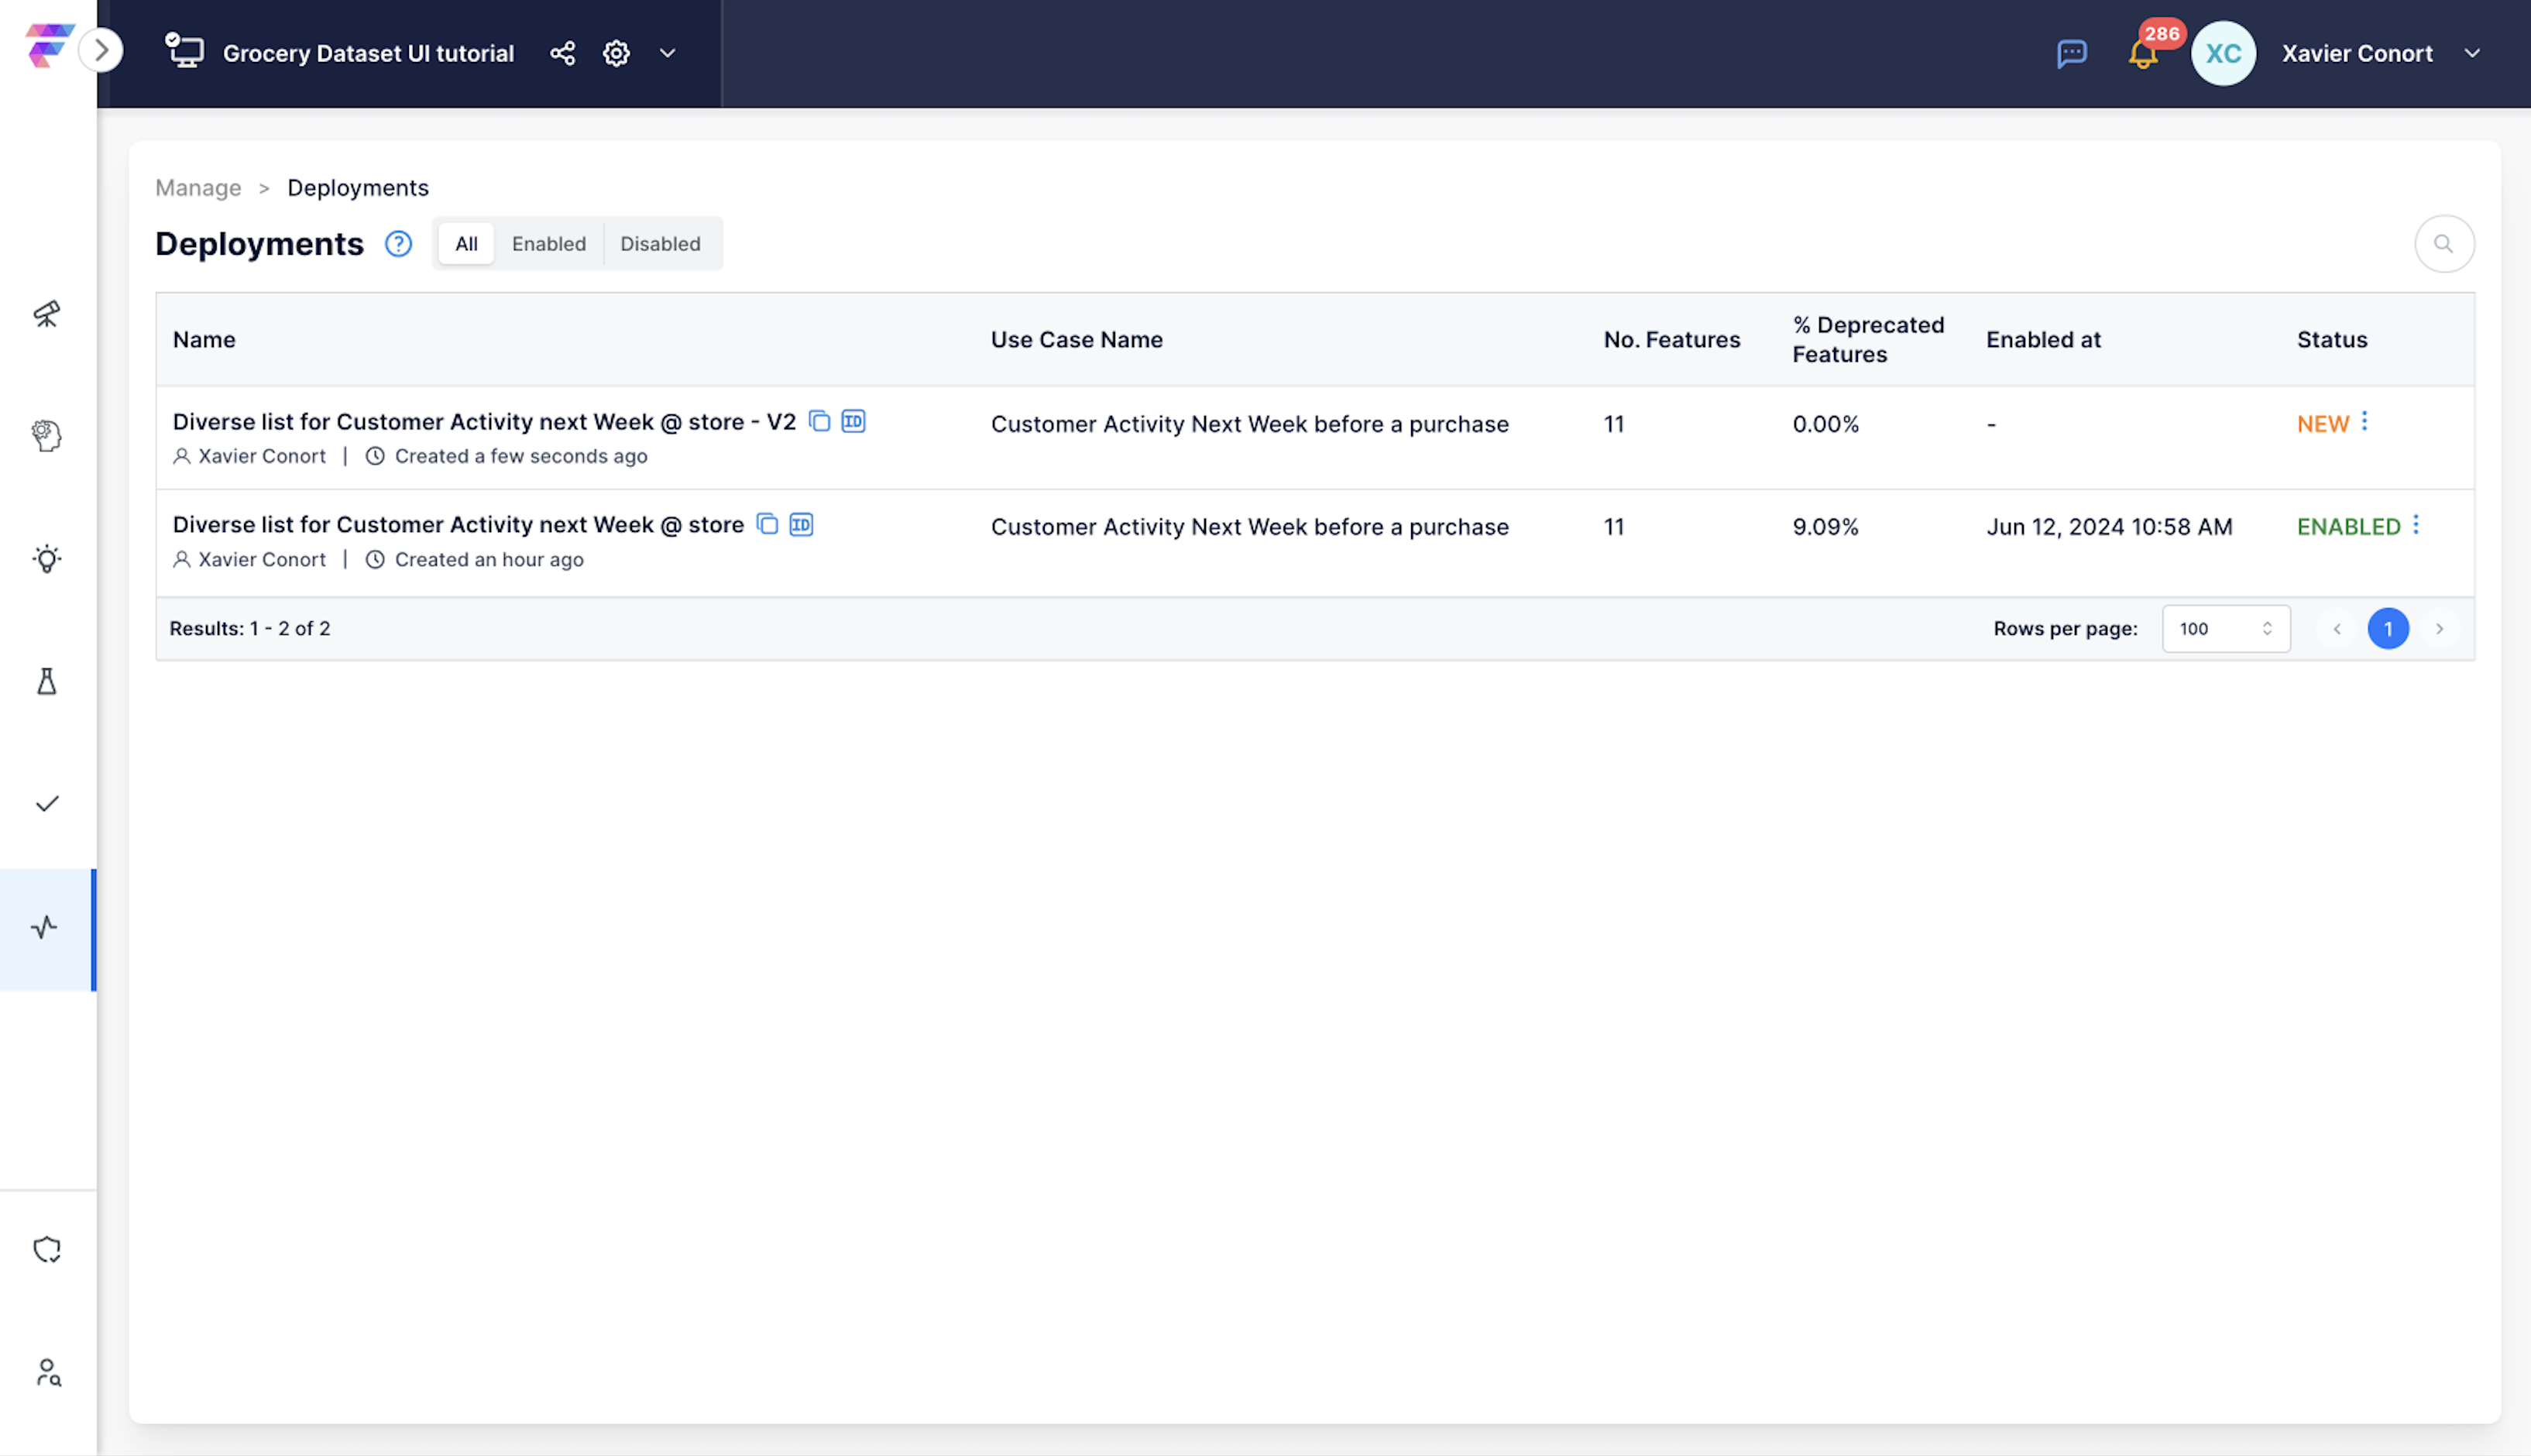Open the actions menu beside NEW status

(x=2365, y=421)
